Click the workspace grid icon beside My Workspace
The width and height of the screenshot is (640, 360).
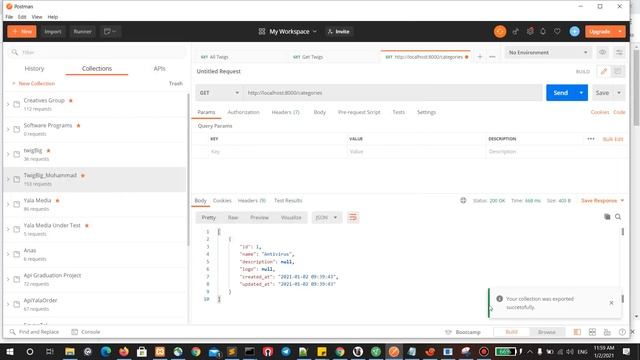coord(262,31)
